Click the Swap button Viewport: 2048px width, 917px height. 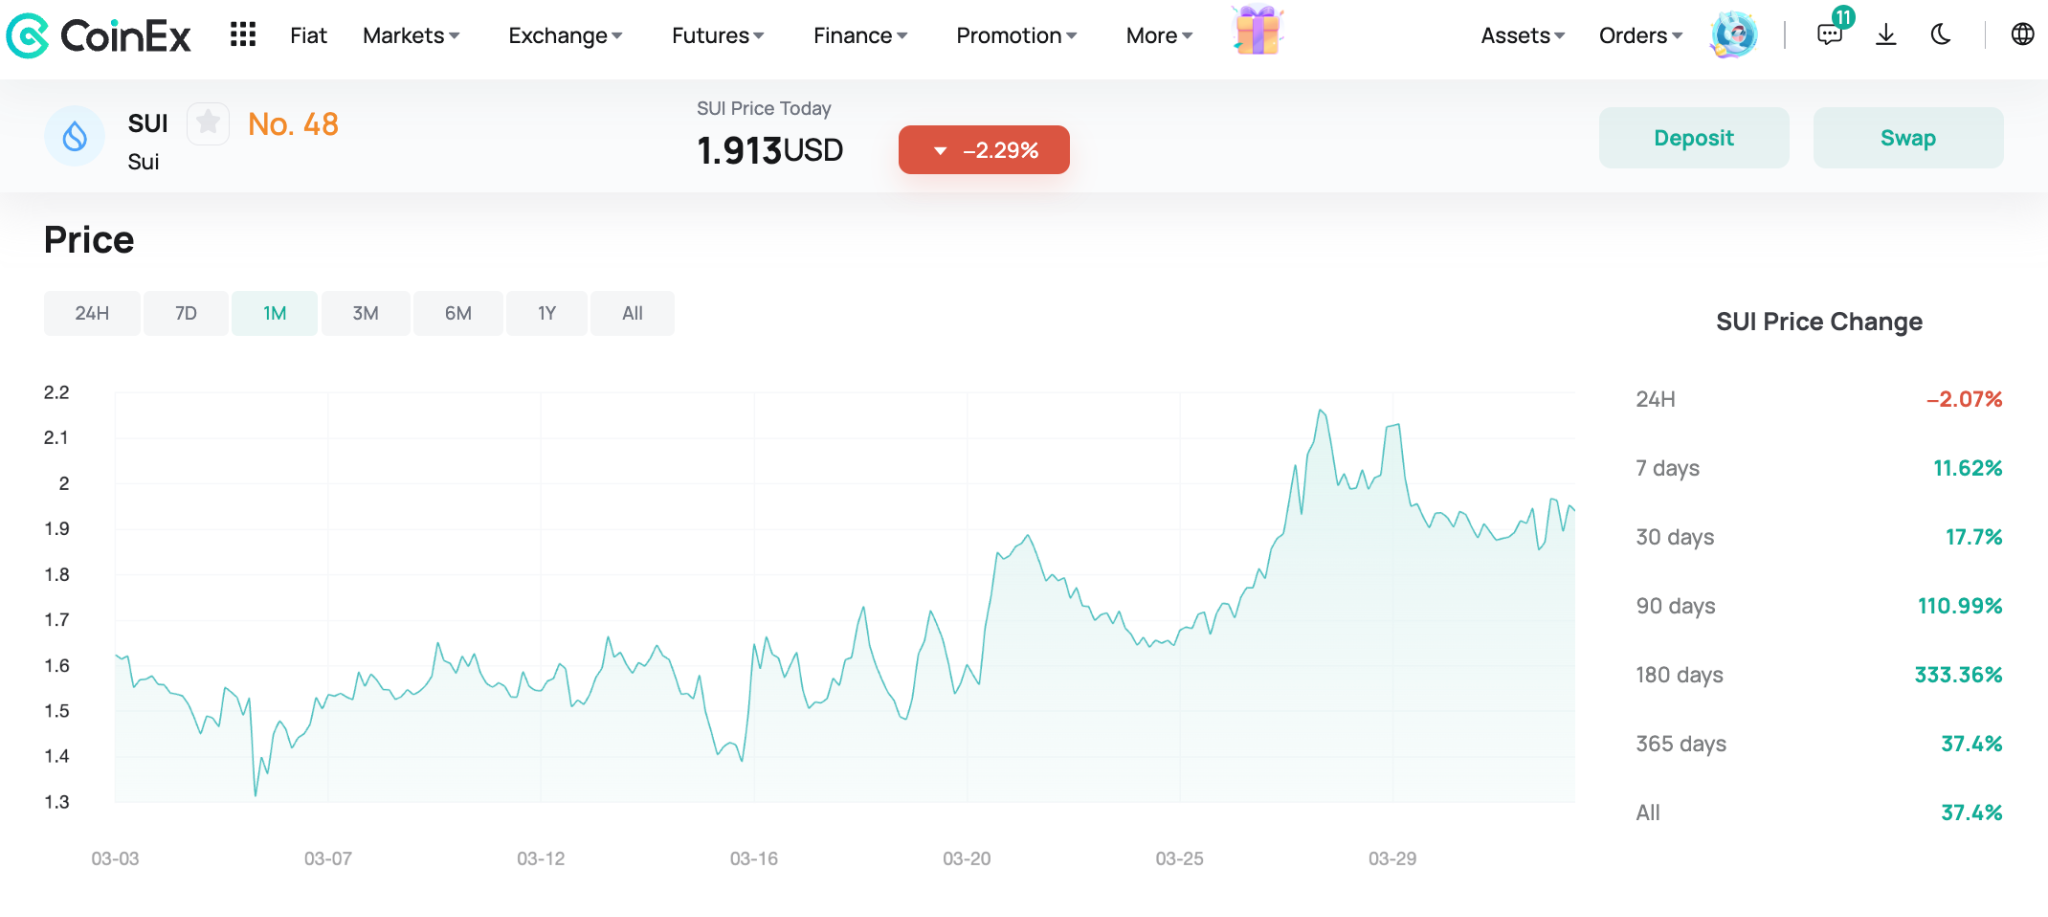click(1908, 138)
